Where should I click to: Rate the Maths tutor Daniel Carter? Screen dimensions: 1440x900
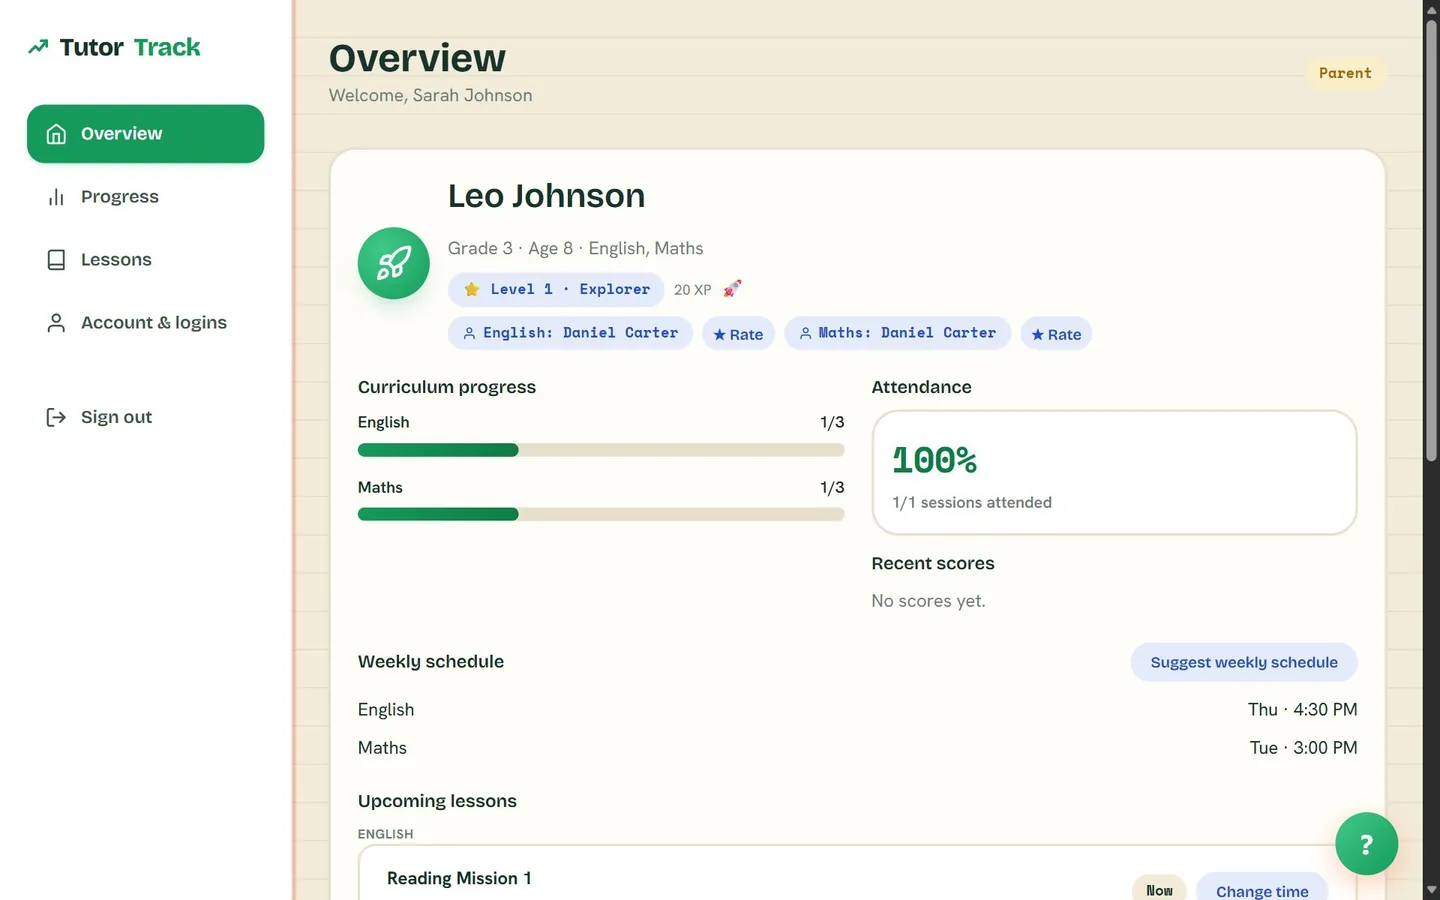pos(1056,334)
